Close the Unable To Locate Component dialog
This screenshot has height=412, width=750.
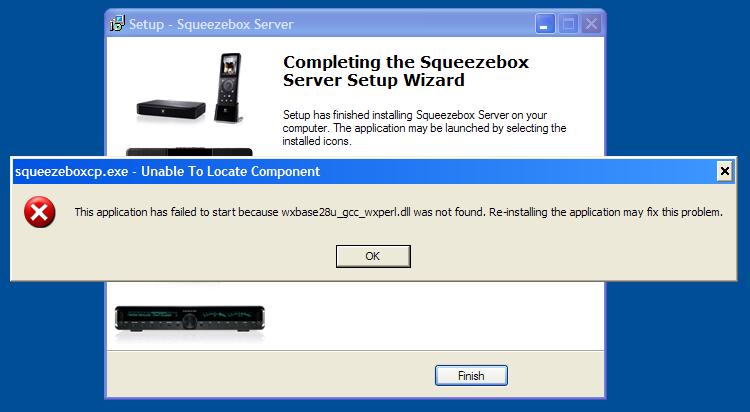click(x=725, y=171)
